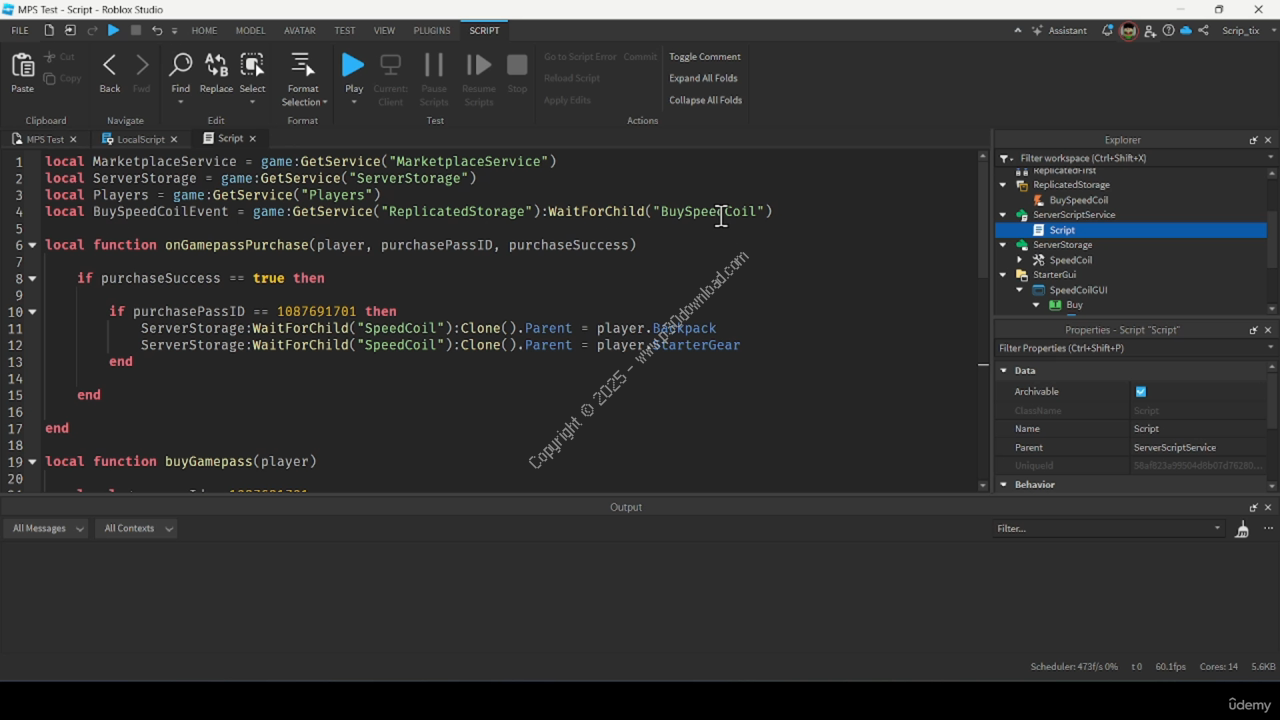Click the Explorer filter funnel icon
The height and width of the screenshot is (720, 1280).
(x=1006, y=158)
